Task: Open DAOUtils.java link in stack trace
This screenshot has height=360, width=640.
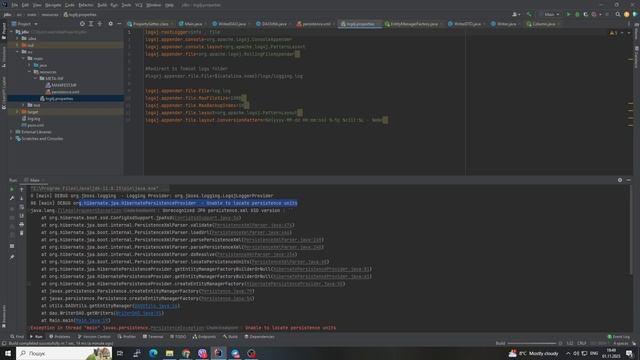Action: point(156,306)
